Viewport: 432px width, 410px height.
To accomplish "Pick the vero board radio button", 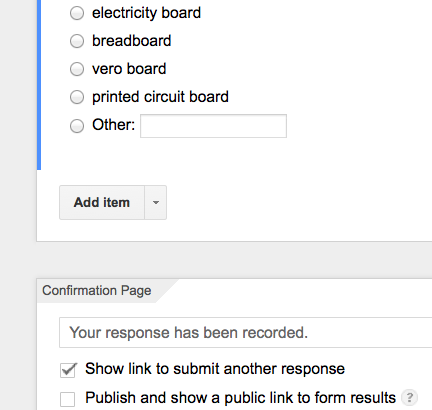I will click(x=77, y=69).
